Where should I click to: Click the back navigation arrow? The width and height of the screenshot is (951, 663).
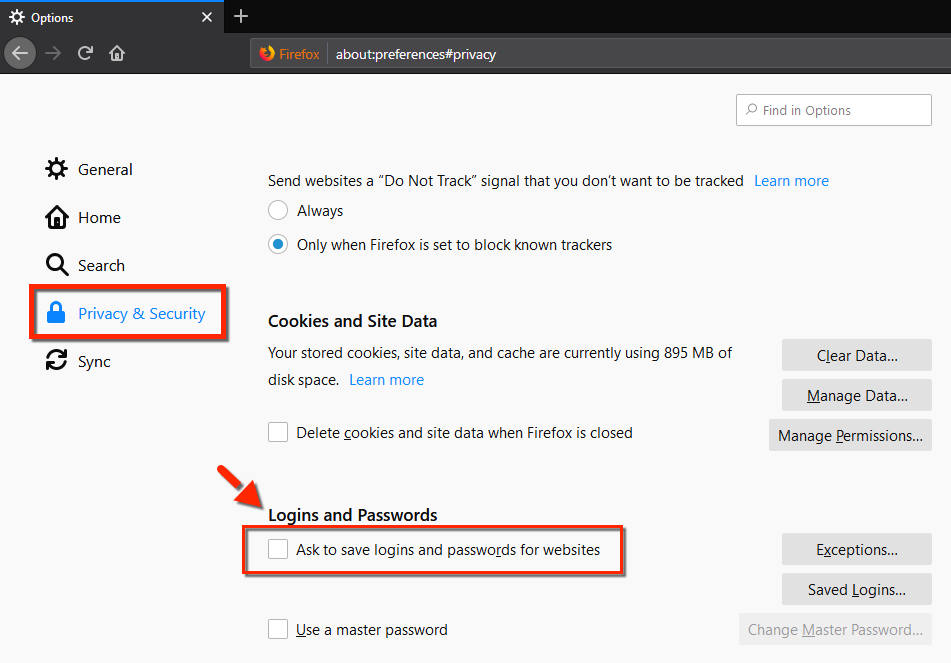[20, 53]
